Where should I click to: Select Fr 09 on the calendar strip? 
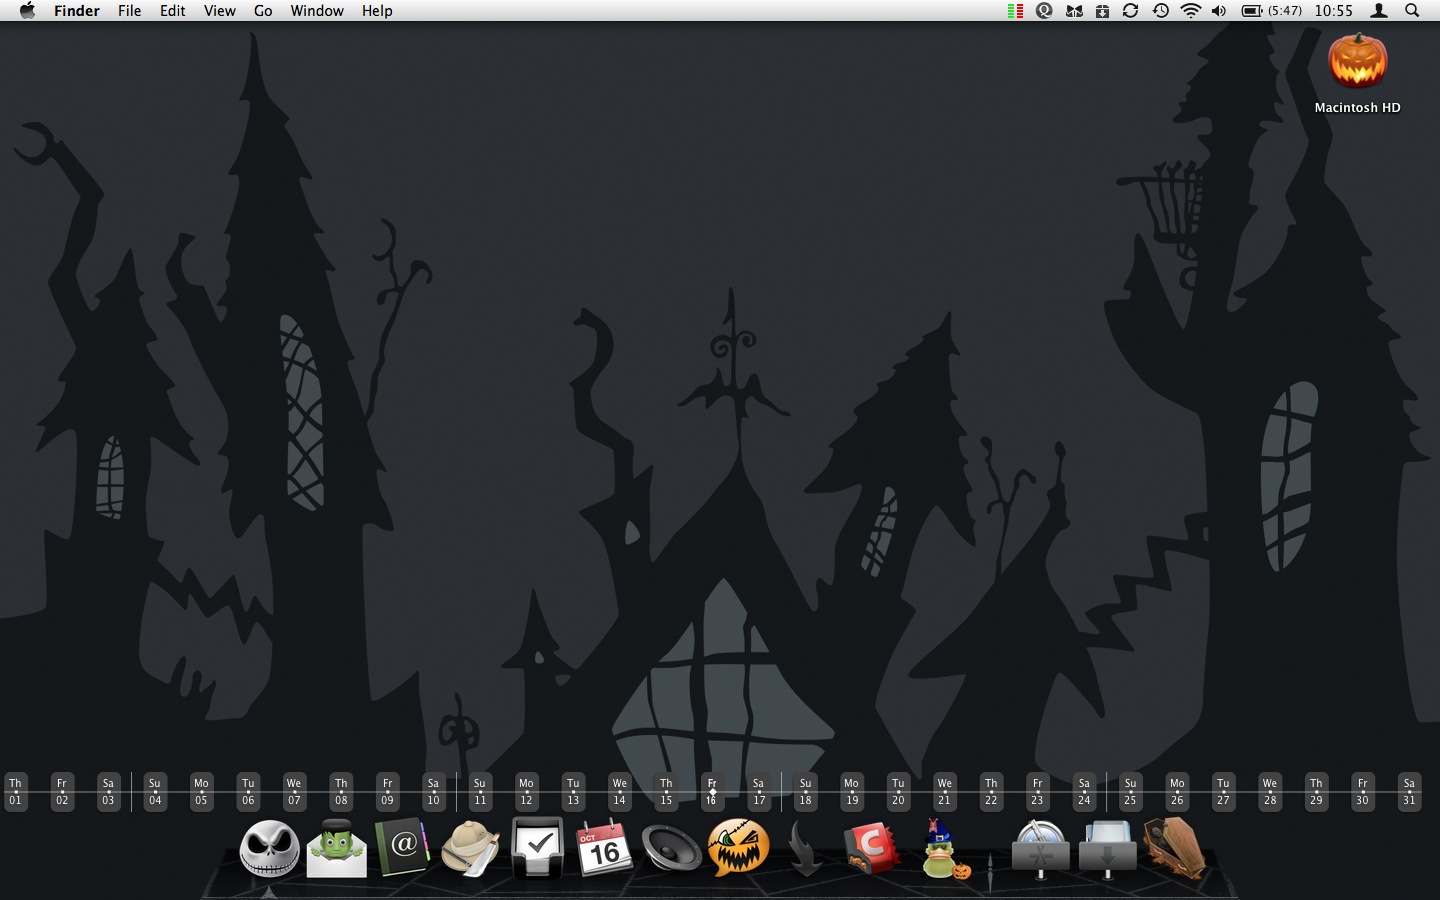click(387, 792)
